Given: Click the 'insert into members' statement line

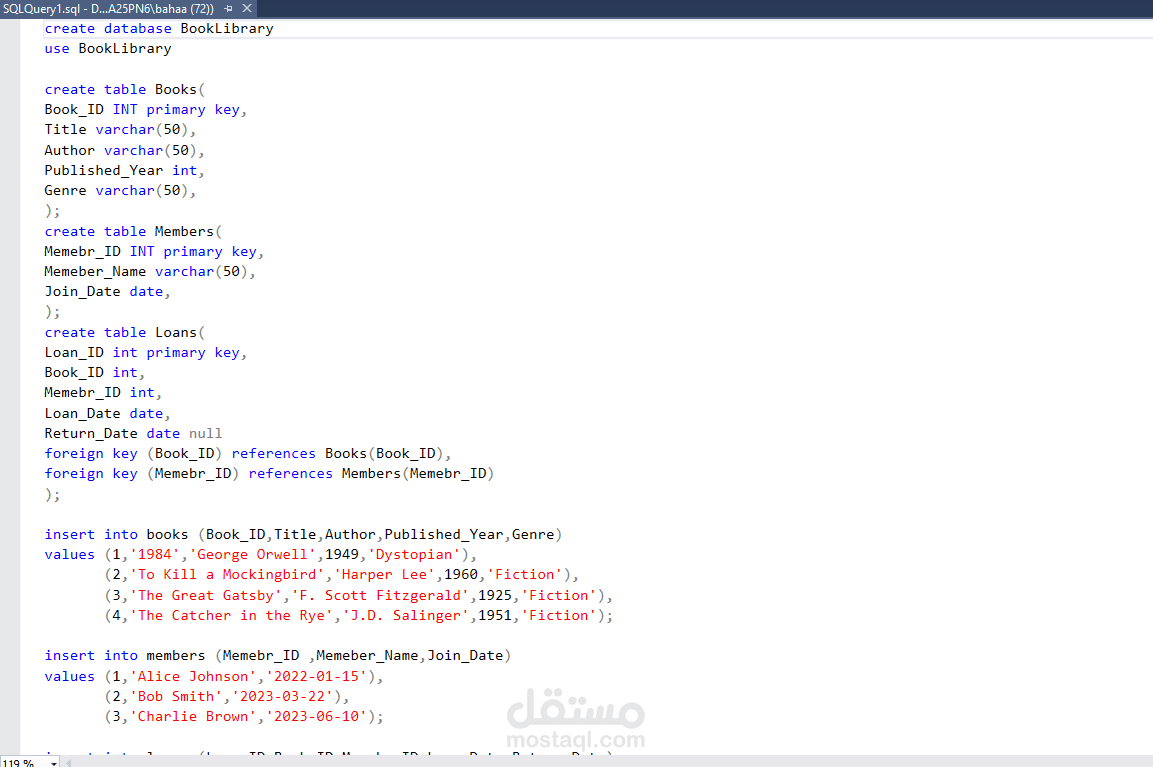Looking at the screenshot, I should point(277,656).
